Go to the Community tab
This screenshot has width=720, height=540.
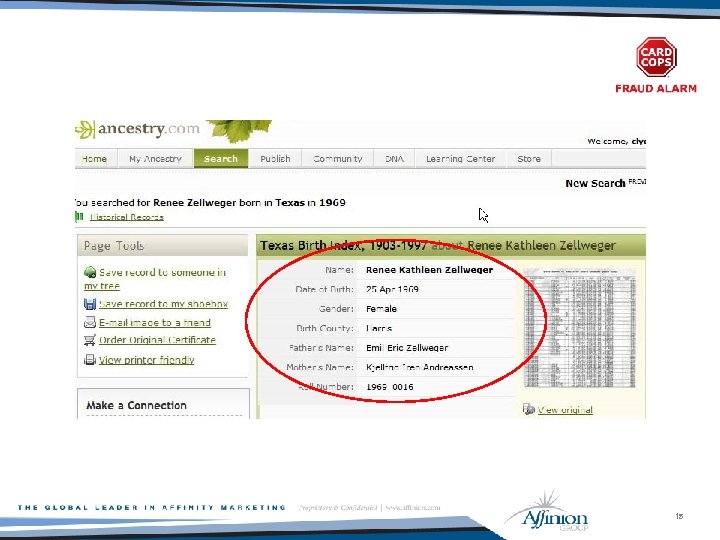pos(338,159)
